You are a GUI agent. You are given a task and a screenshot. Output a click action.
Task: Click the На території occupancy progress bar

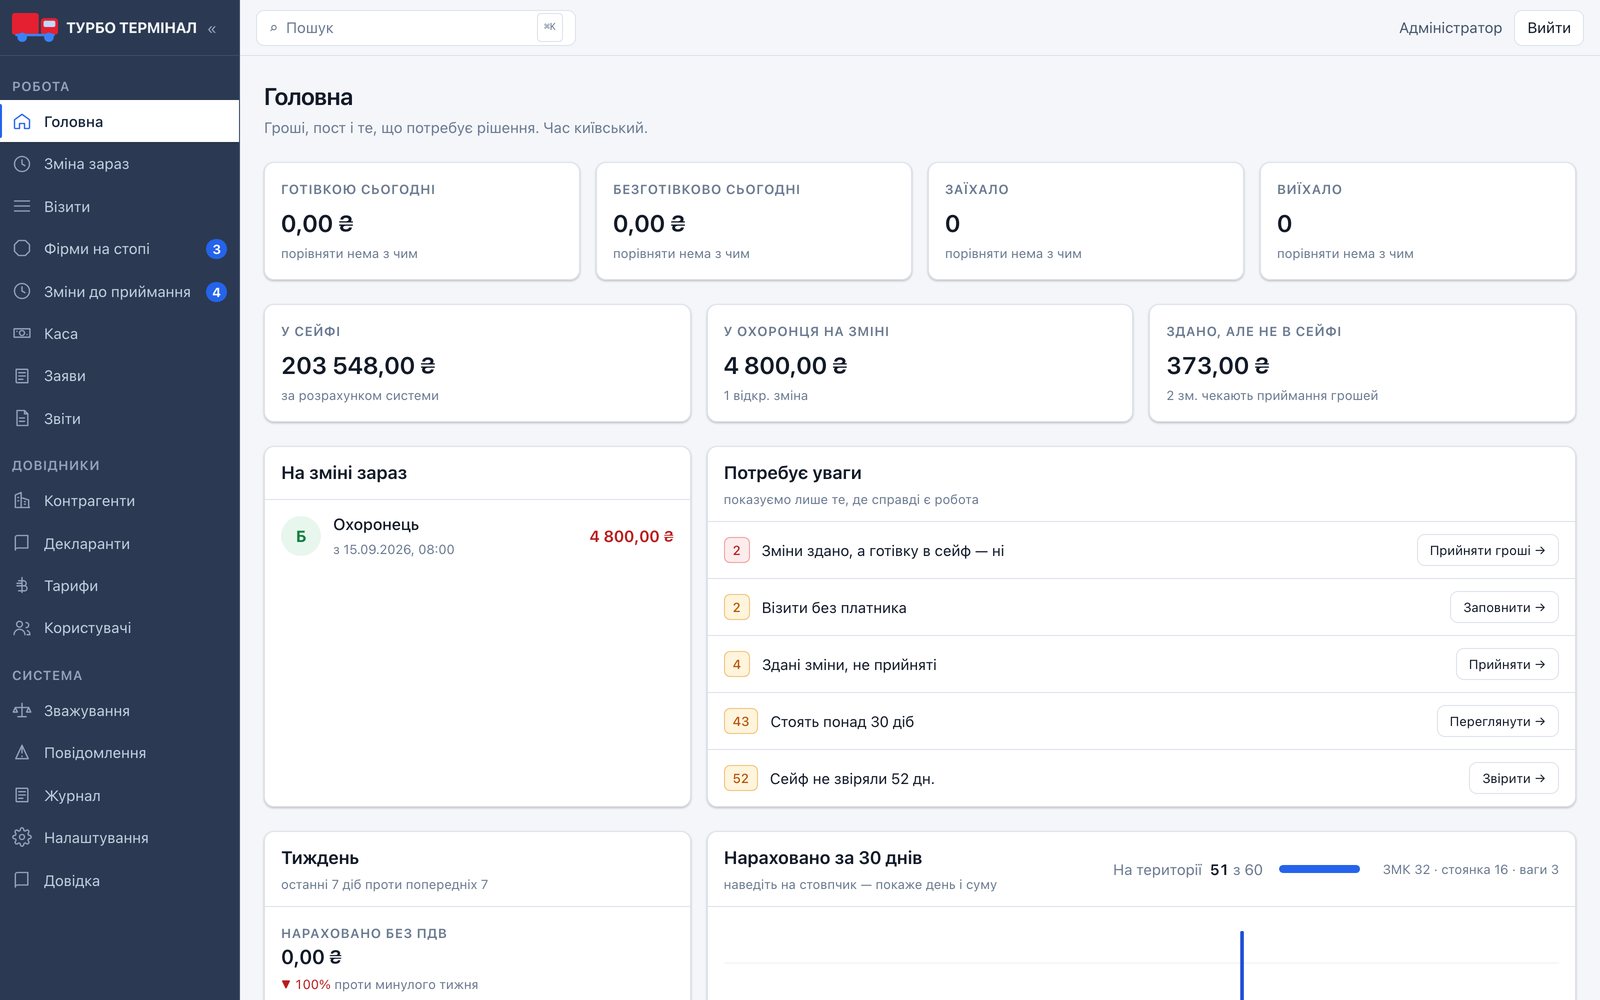[1319, 870]
